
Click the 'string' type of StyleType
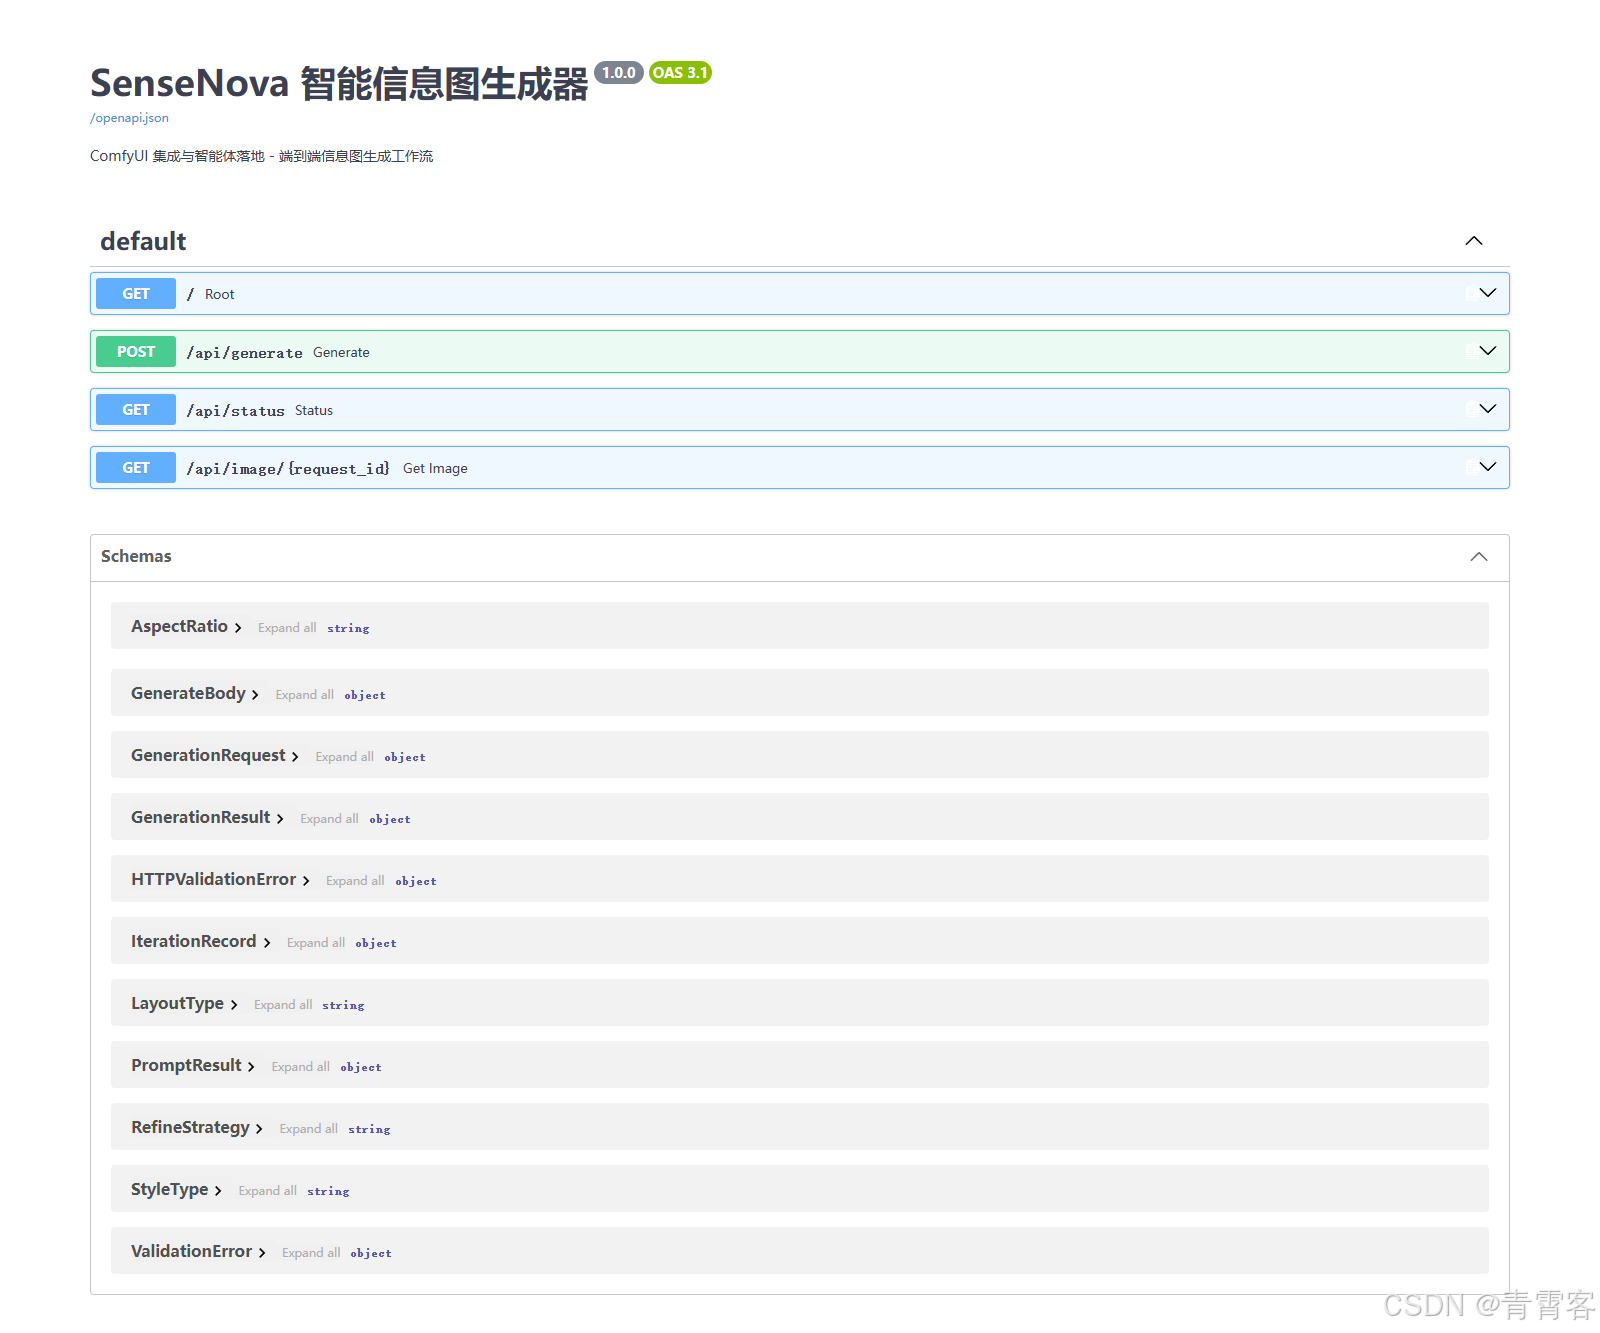tap(328, 1191)
